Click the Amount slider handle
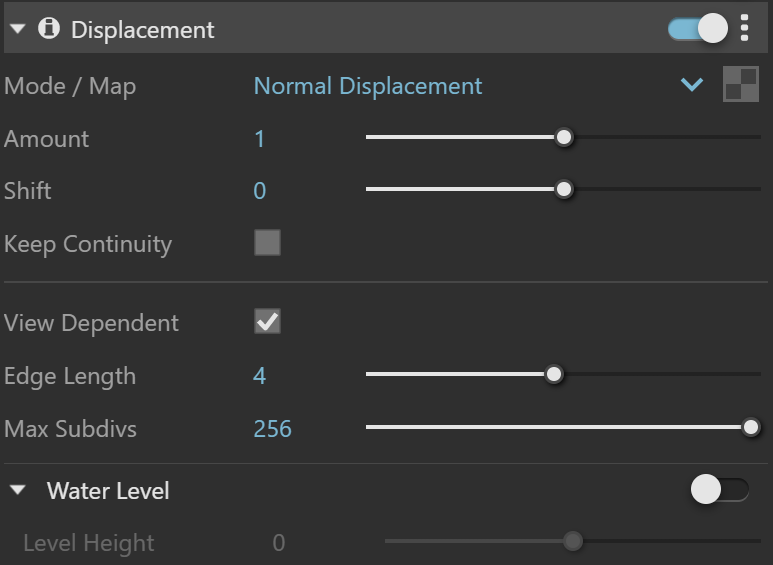Viewport: 773px width, 565px height. (x=563, y=137)
